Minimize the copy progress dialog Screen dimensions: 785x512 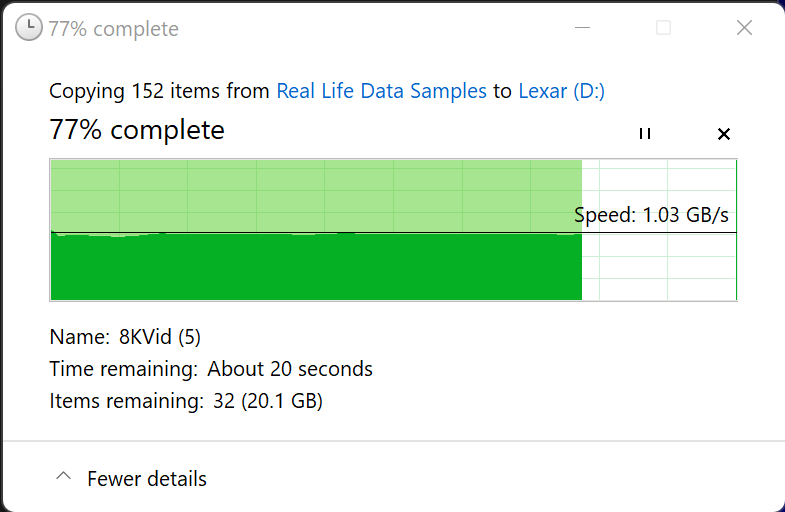[584, 28]
